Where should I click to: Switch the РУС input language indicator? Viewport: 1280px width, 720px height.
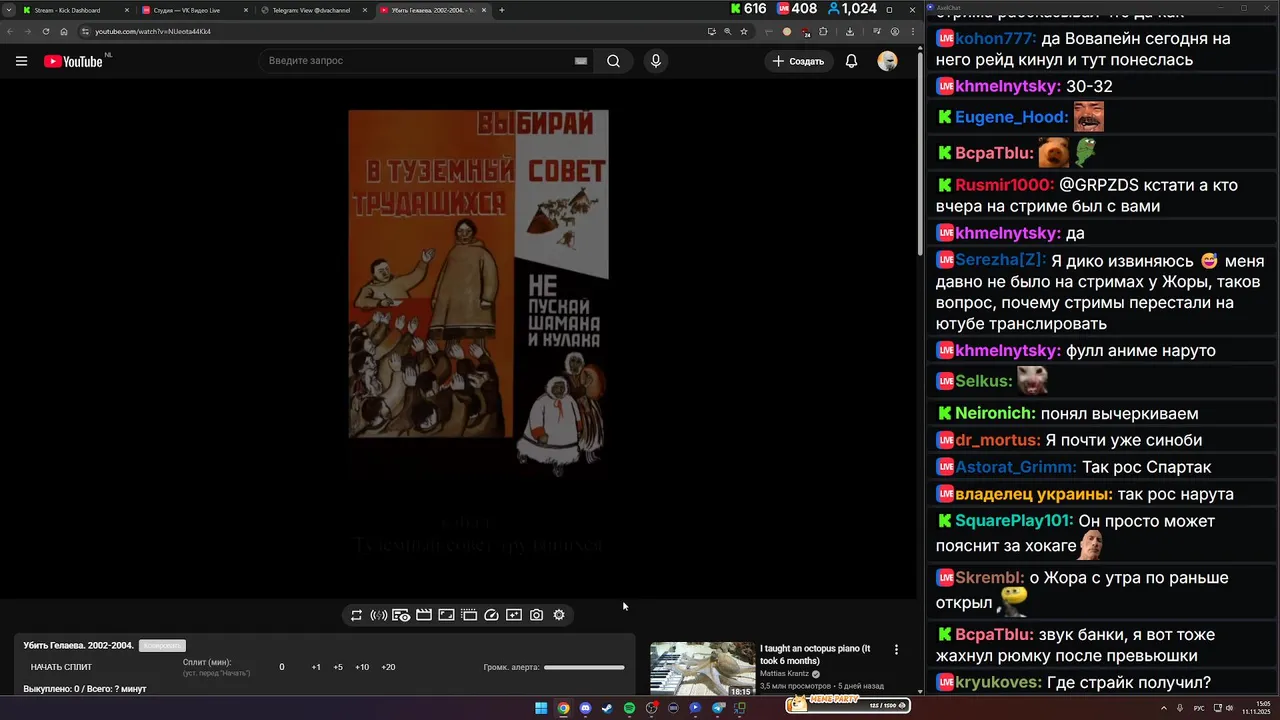[1199, 708]
